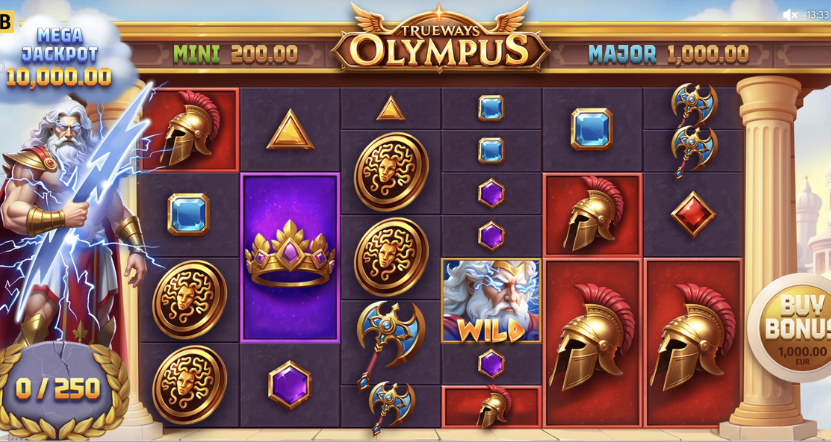Click the large purple hexagon gem in reel two
Screen dimensions: 831x442
(289, 385)
